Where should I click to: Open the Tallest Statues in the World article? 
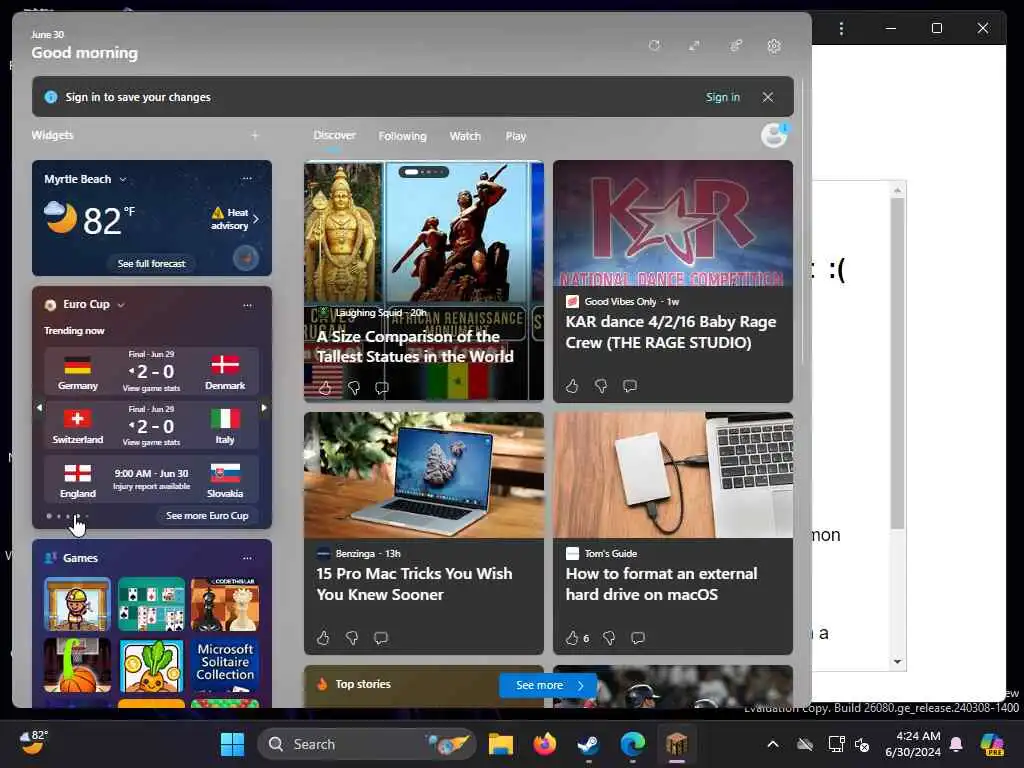415,346
